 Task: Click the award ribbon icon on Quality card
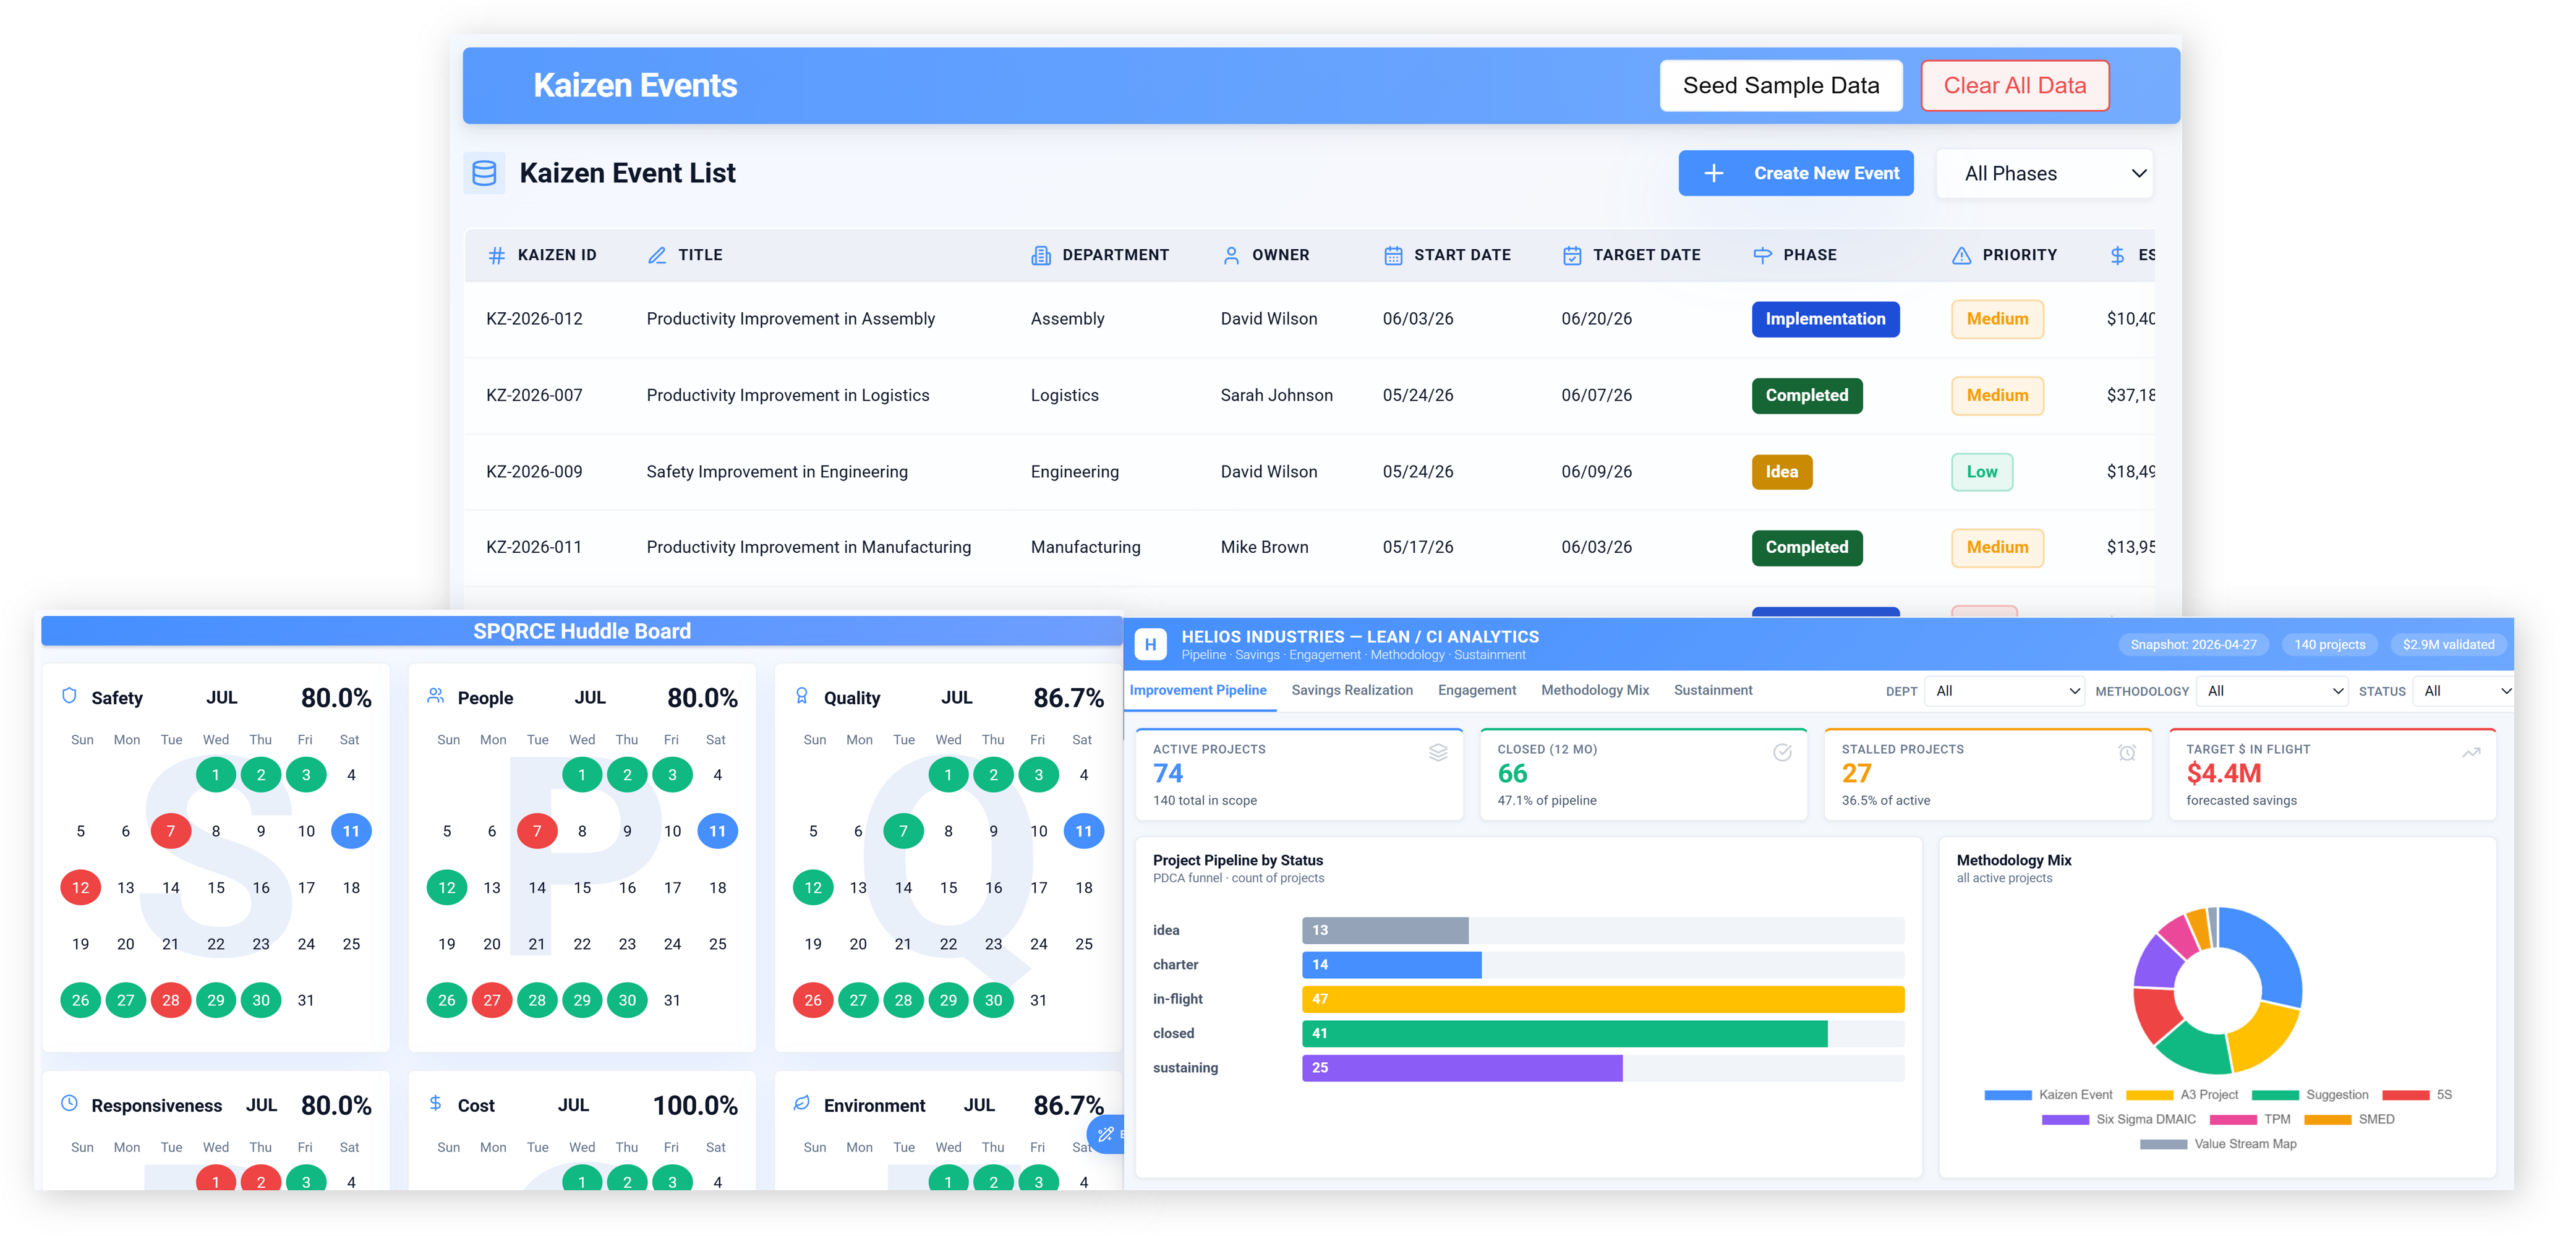point(801,696)
